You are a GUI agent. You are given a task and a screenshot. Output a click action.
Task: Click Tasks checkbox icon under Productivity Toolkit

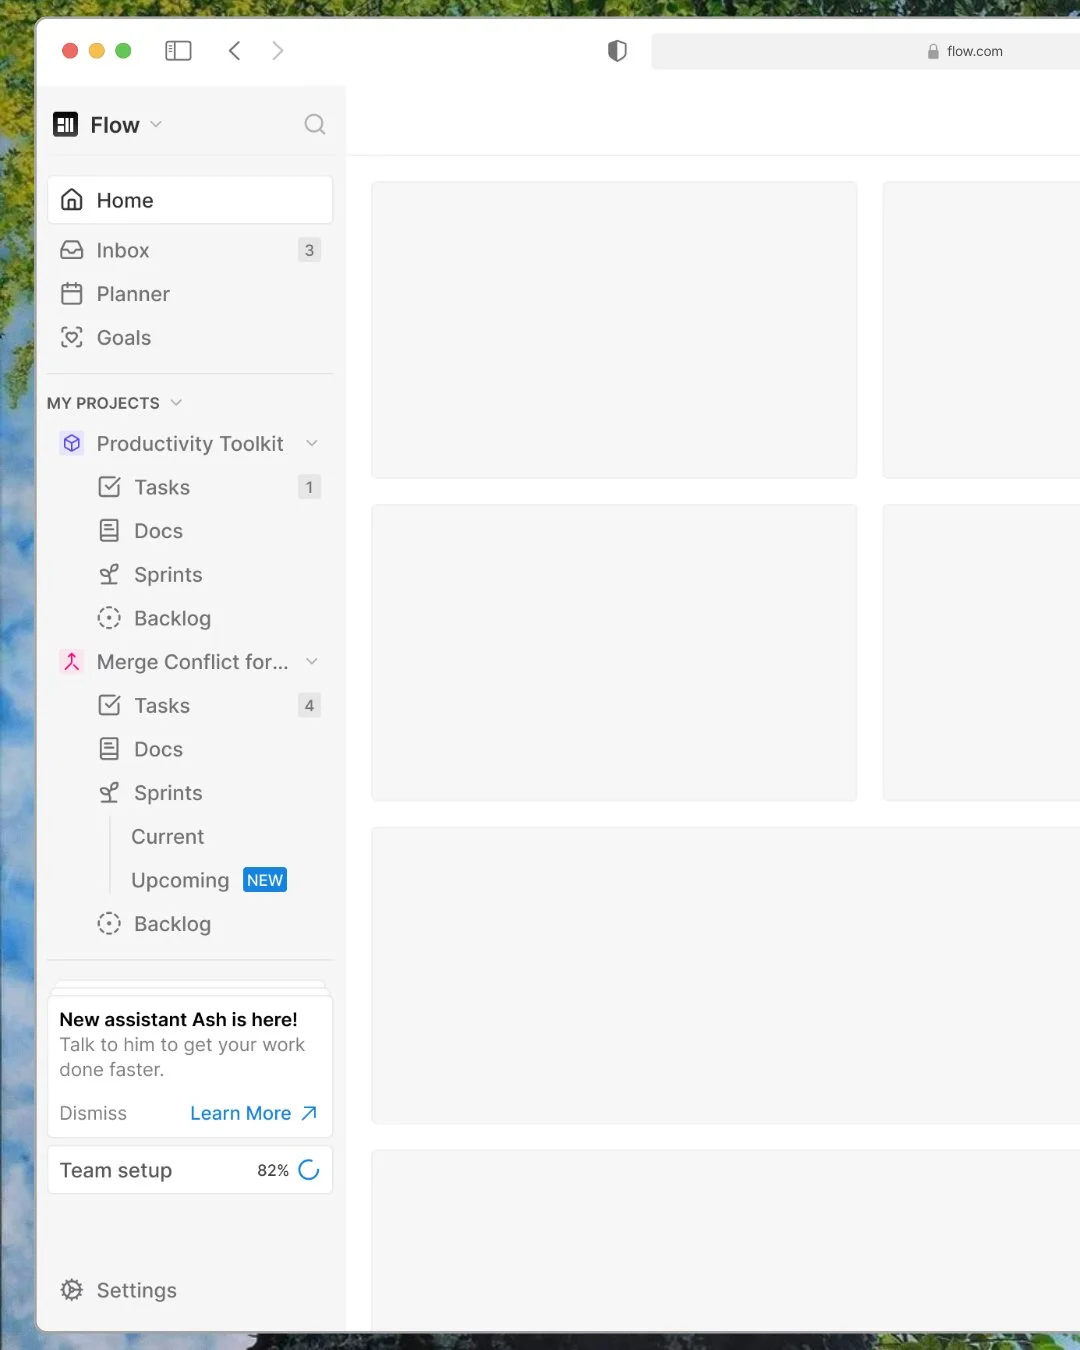coord(110,487)
